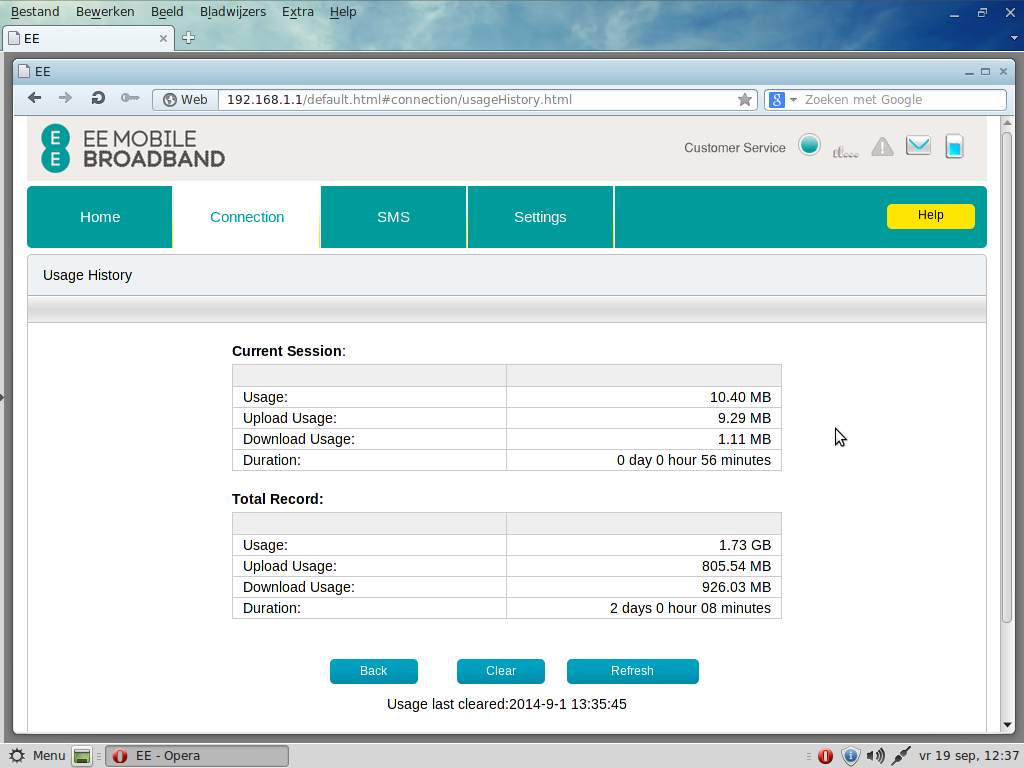Open the tab list dropdown arrow
1024x768 pixels.
[1014, 38]
